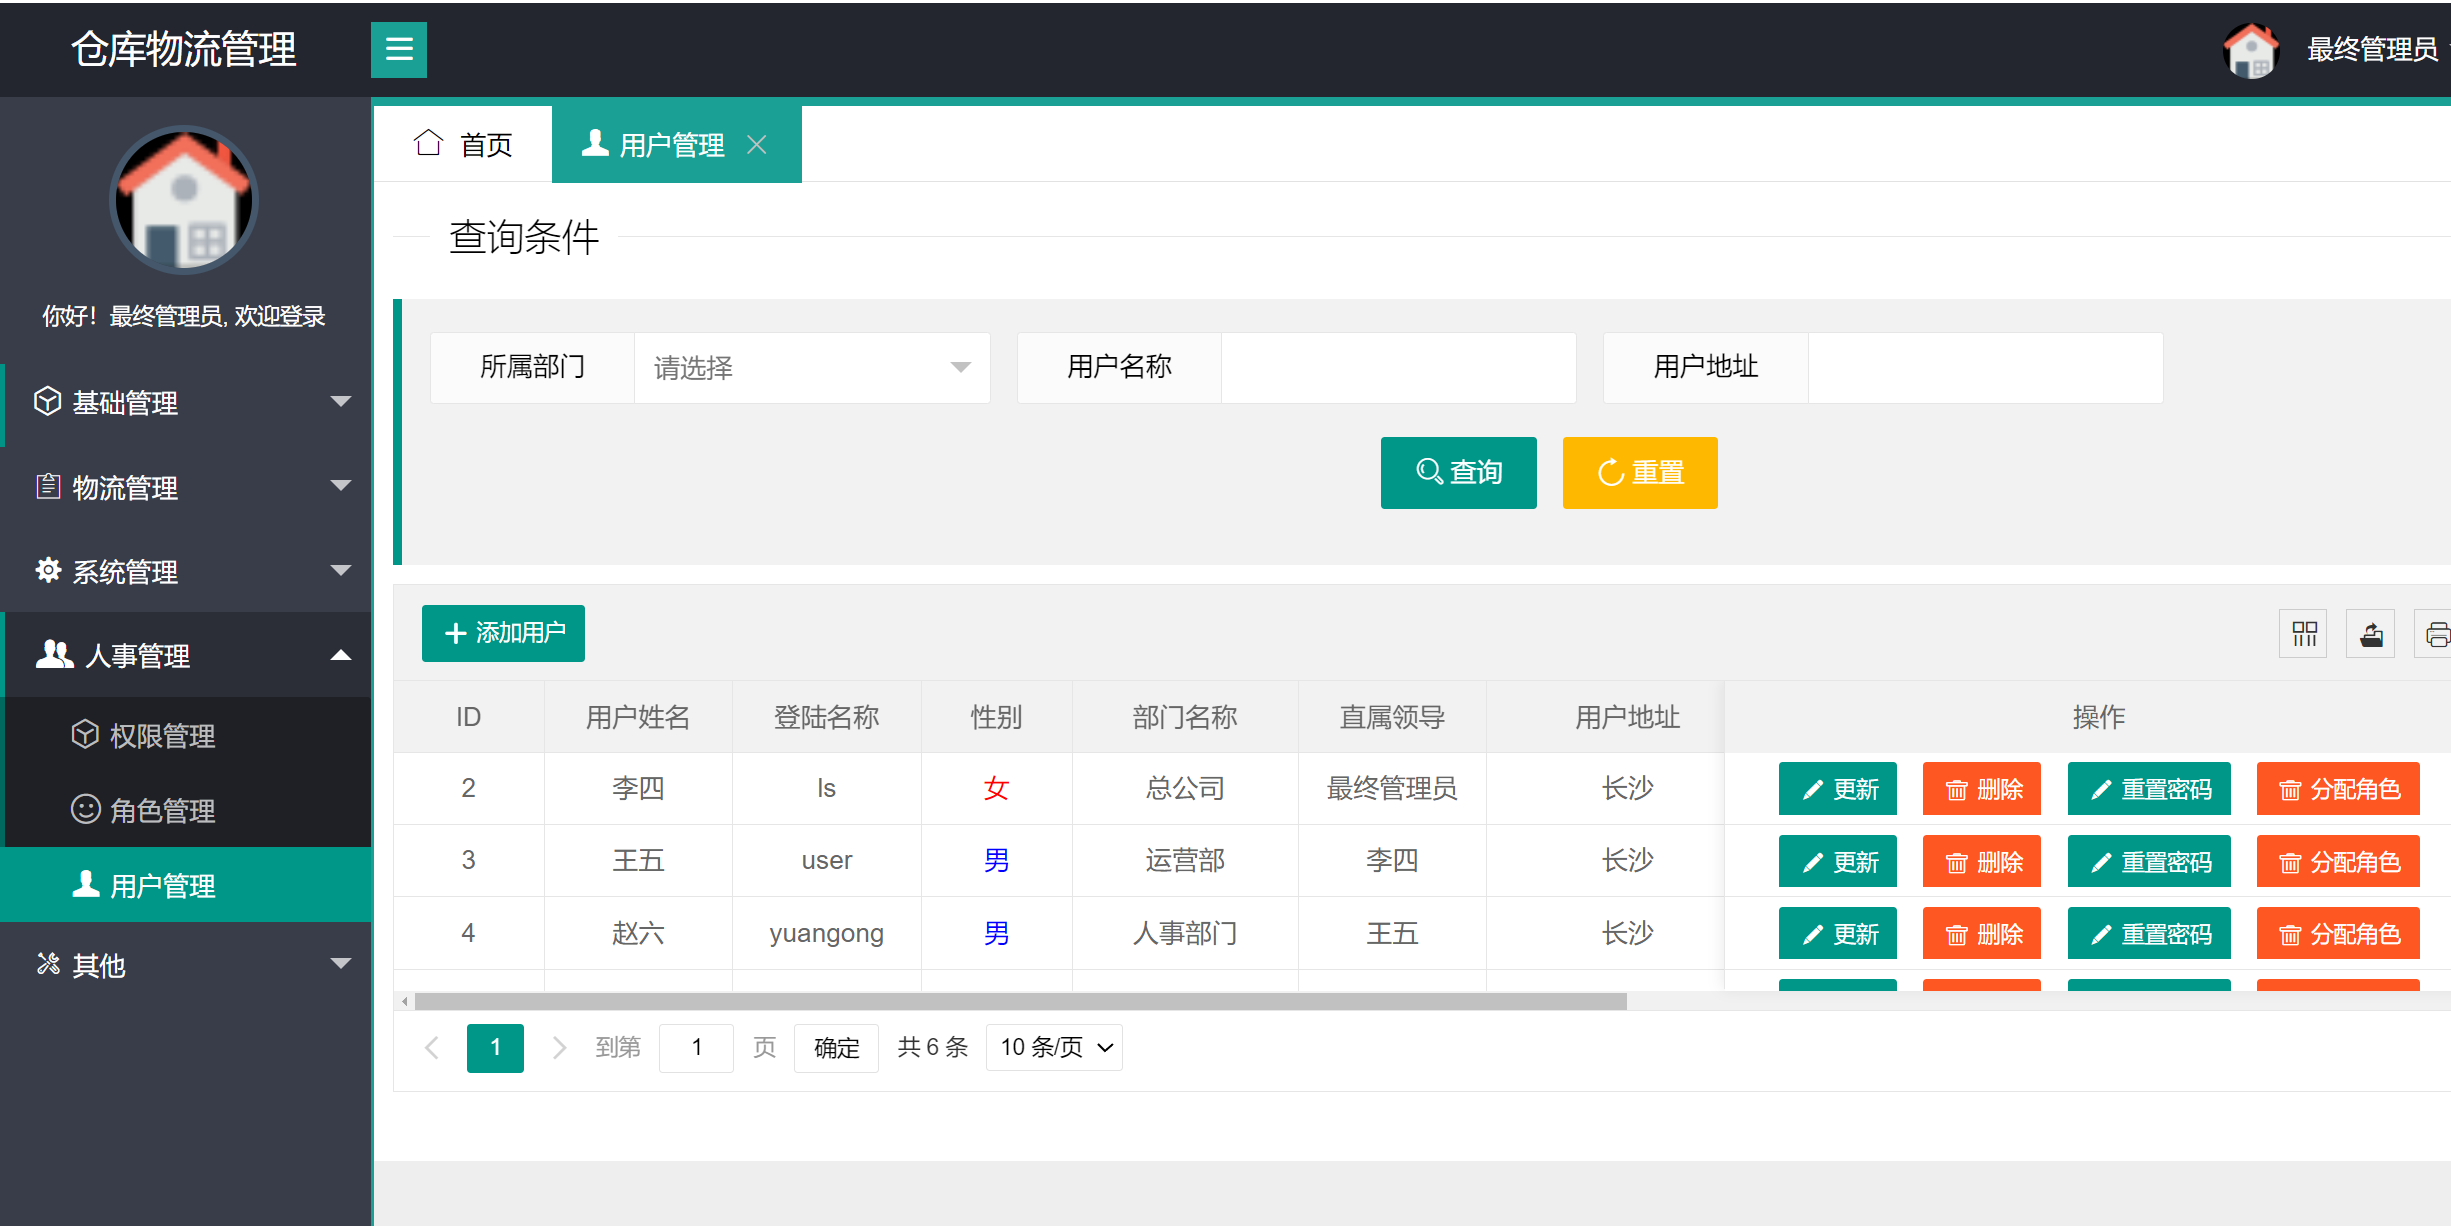Click the 查询 search button
The height and width of the screenshot is (1226, 2451).
(x=1458, y=472)
